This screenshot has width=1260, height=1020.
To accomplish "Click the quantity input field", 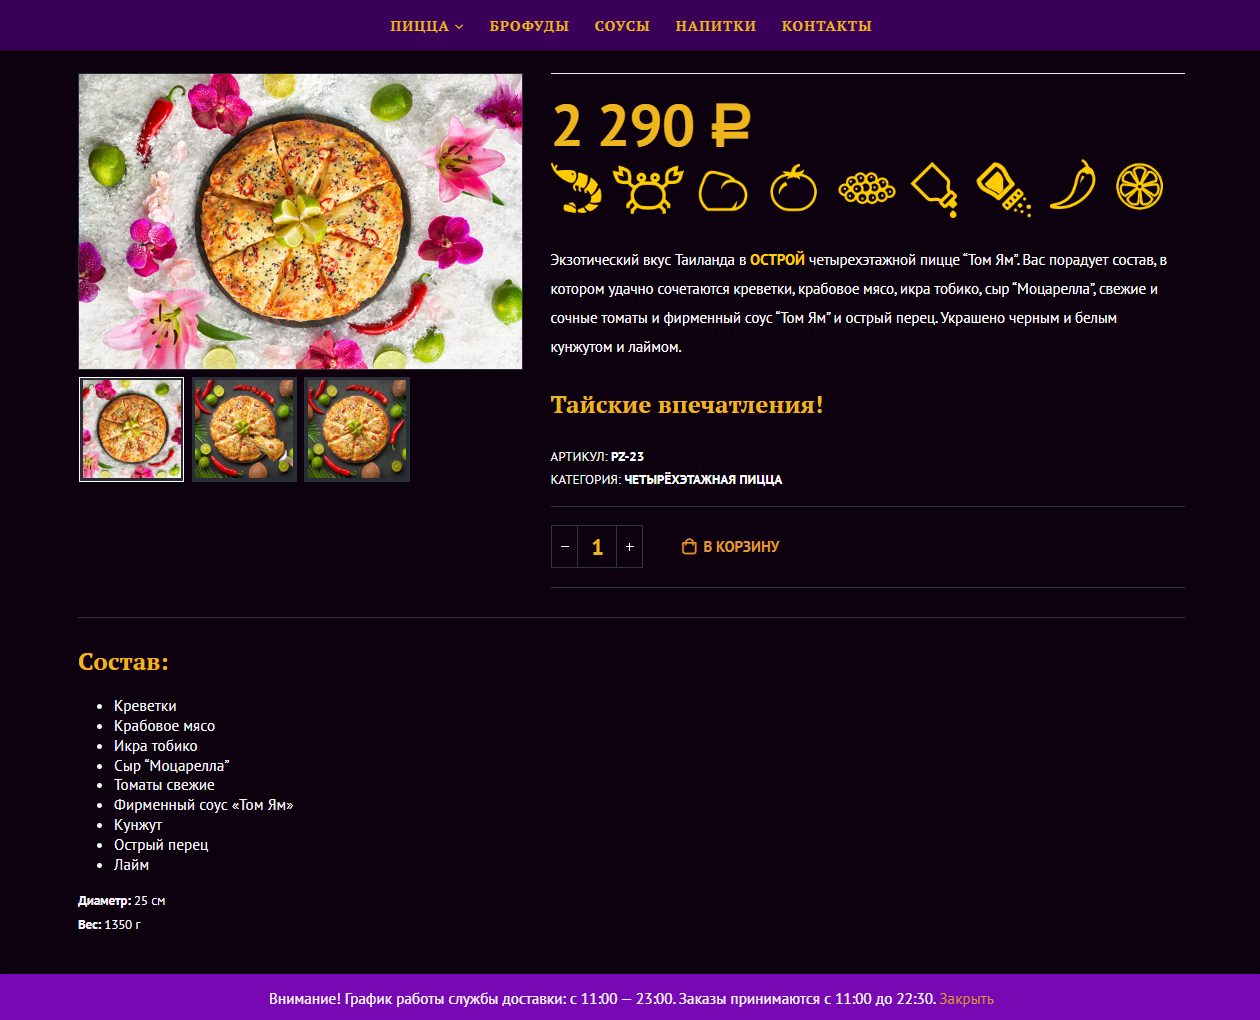I will (597, 547).
